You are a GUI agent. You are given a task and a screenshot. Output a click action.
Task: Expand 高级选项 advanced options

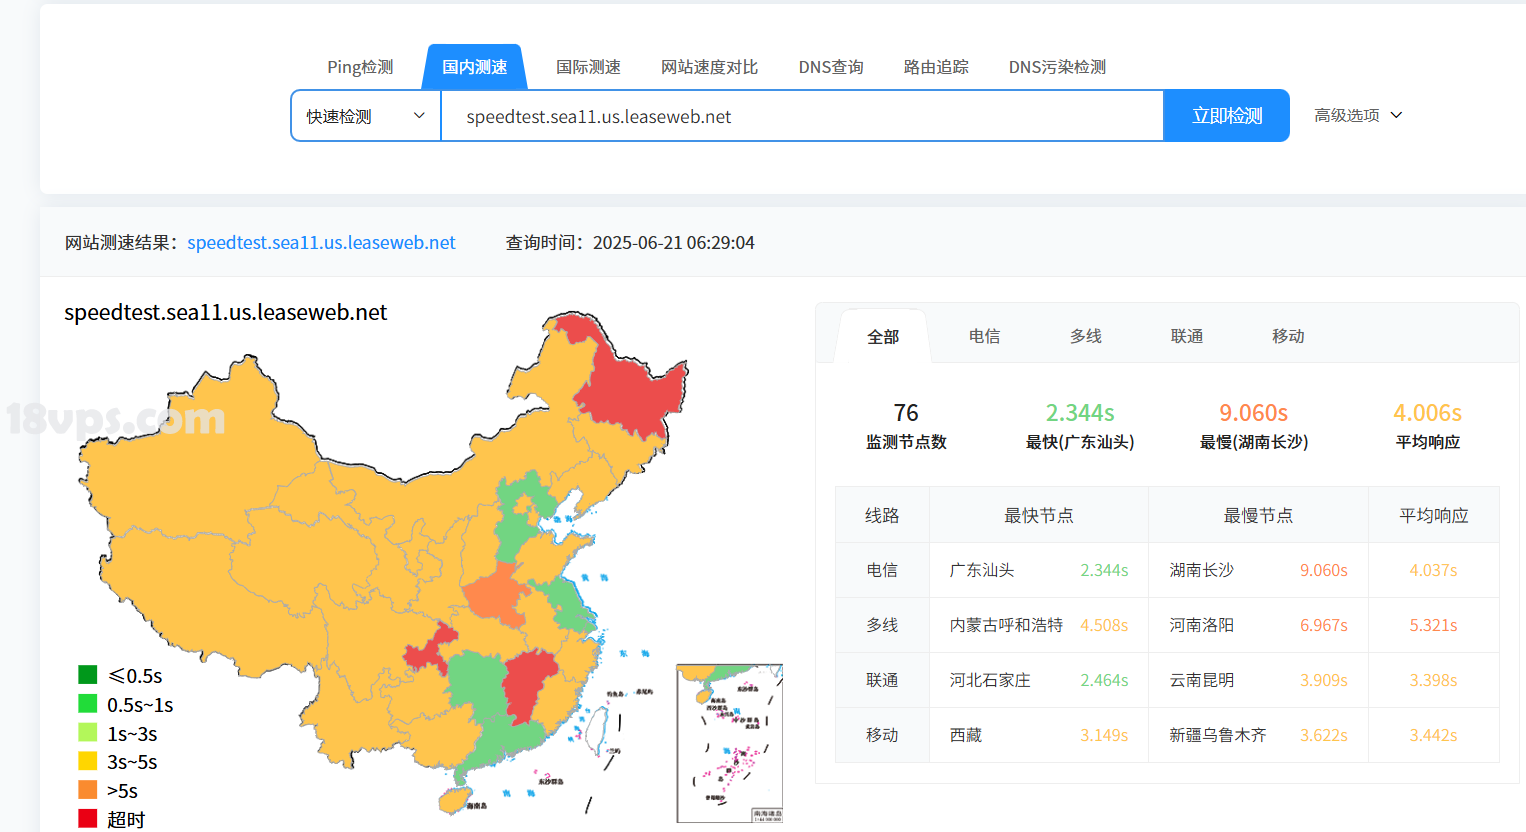(1358, 115)
